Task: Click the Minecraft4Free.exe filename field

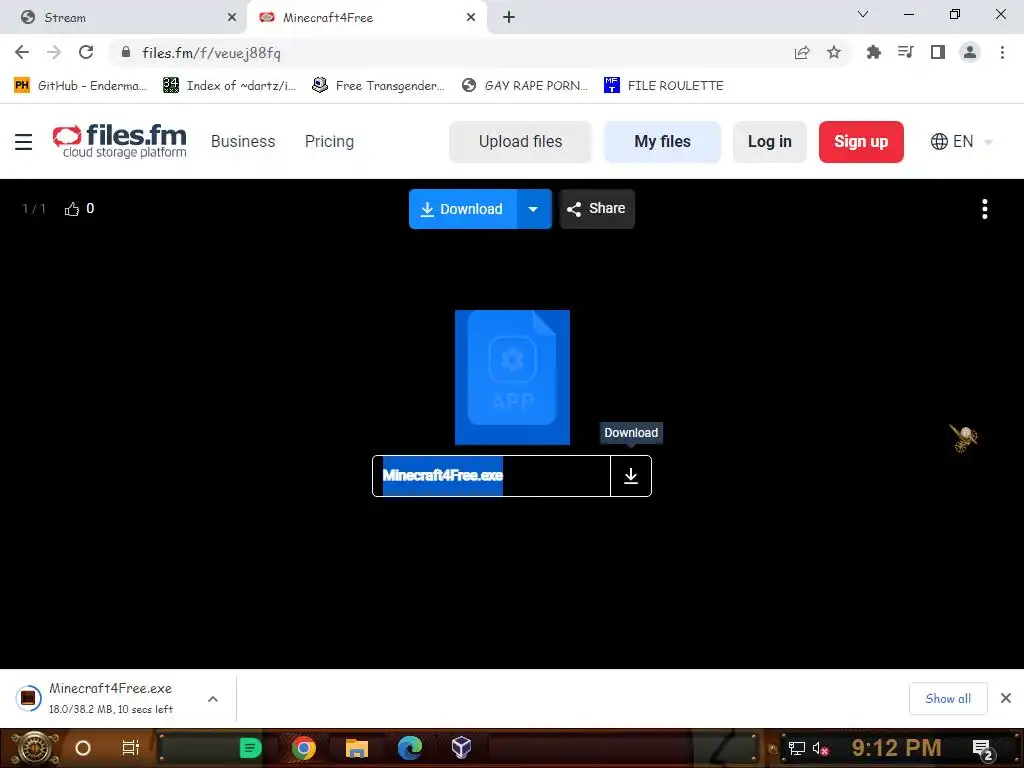Action: pyautogui.click(x=492, y=476)
